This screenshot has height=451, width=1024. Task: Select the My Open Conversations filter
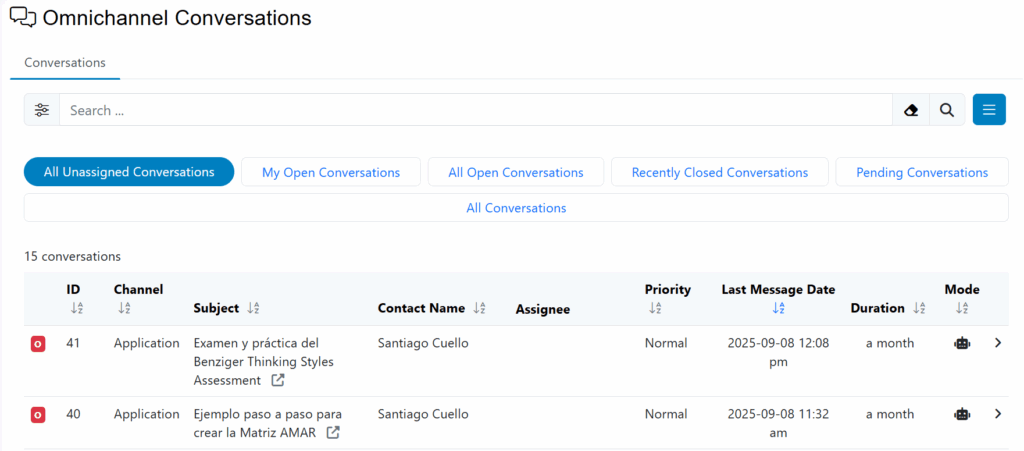(331, 172)
